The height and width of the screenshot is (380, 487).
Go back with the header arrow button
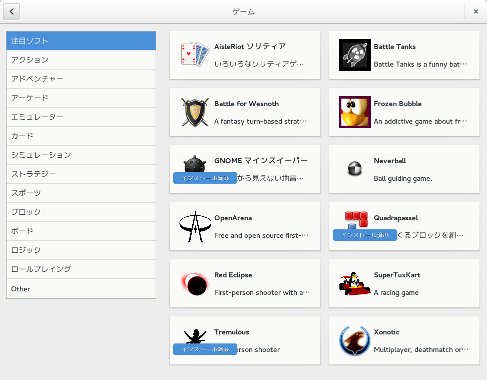pos(12,12)
